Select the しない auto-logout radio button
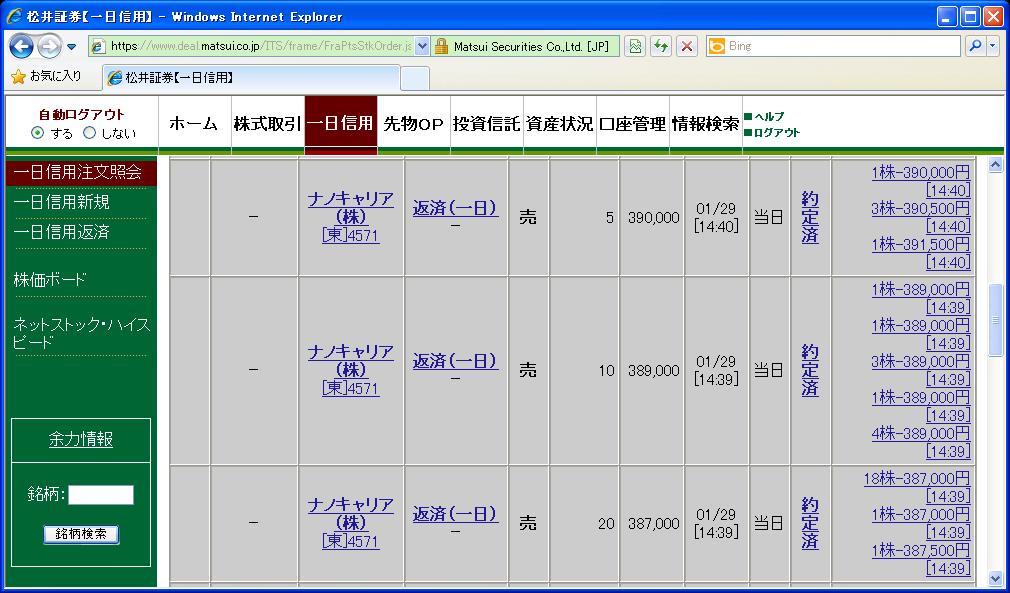1010x593 pixels. [90, 133]
